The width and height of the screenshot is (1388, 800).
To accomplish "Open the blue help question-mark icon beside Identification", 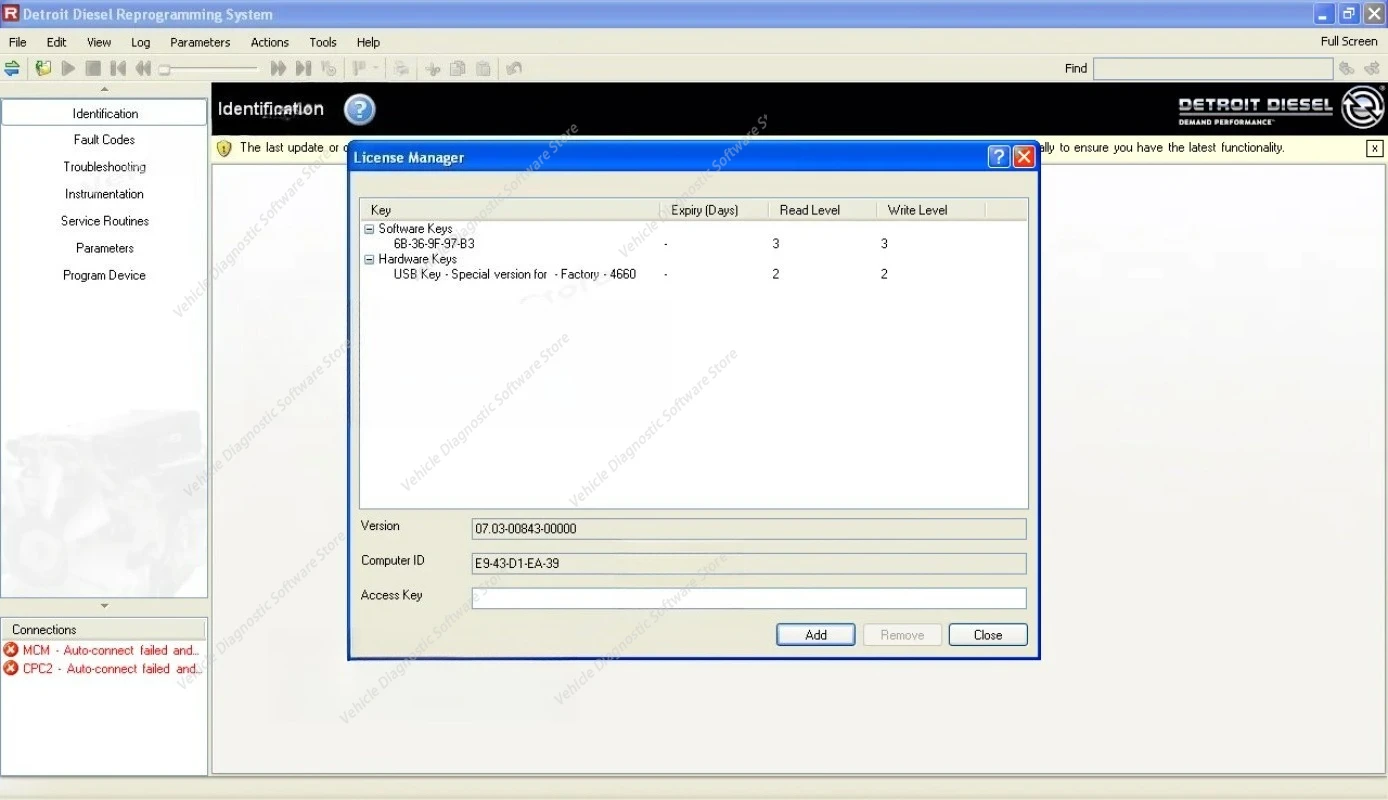I will [x=360, y=109].
